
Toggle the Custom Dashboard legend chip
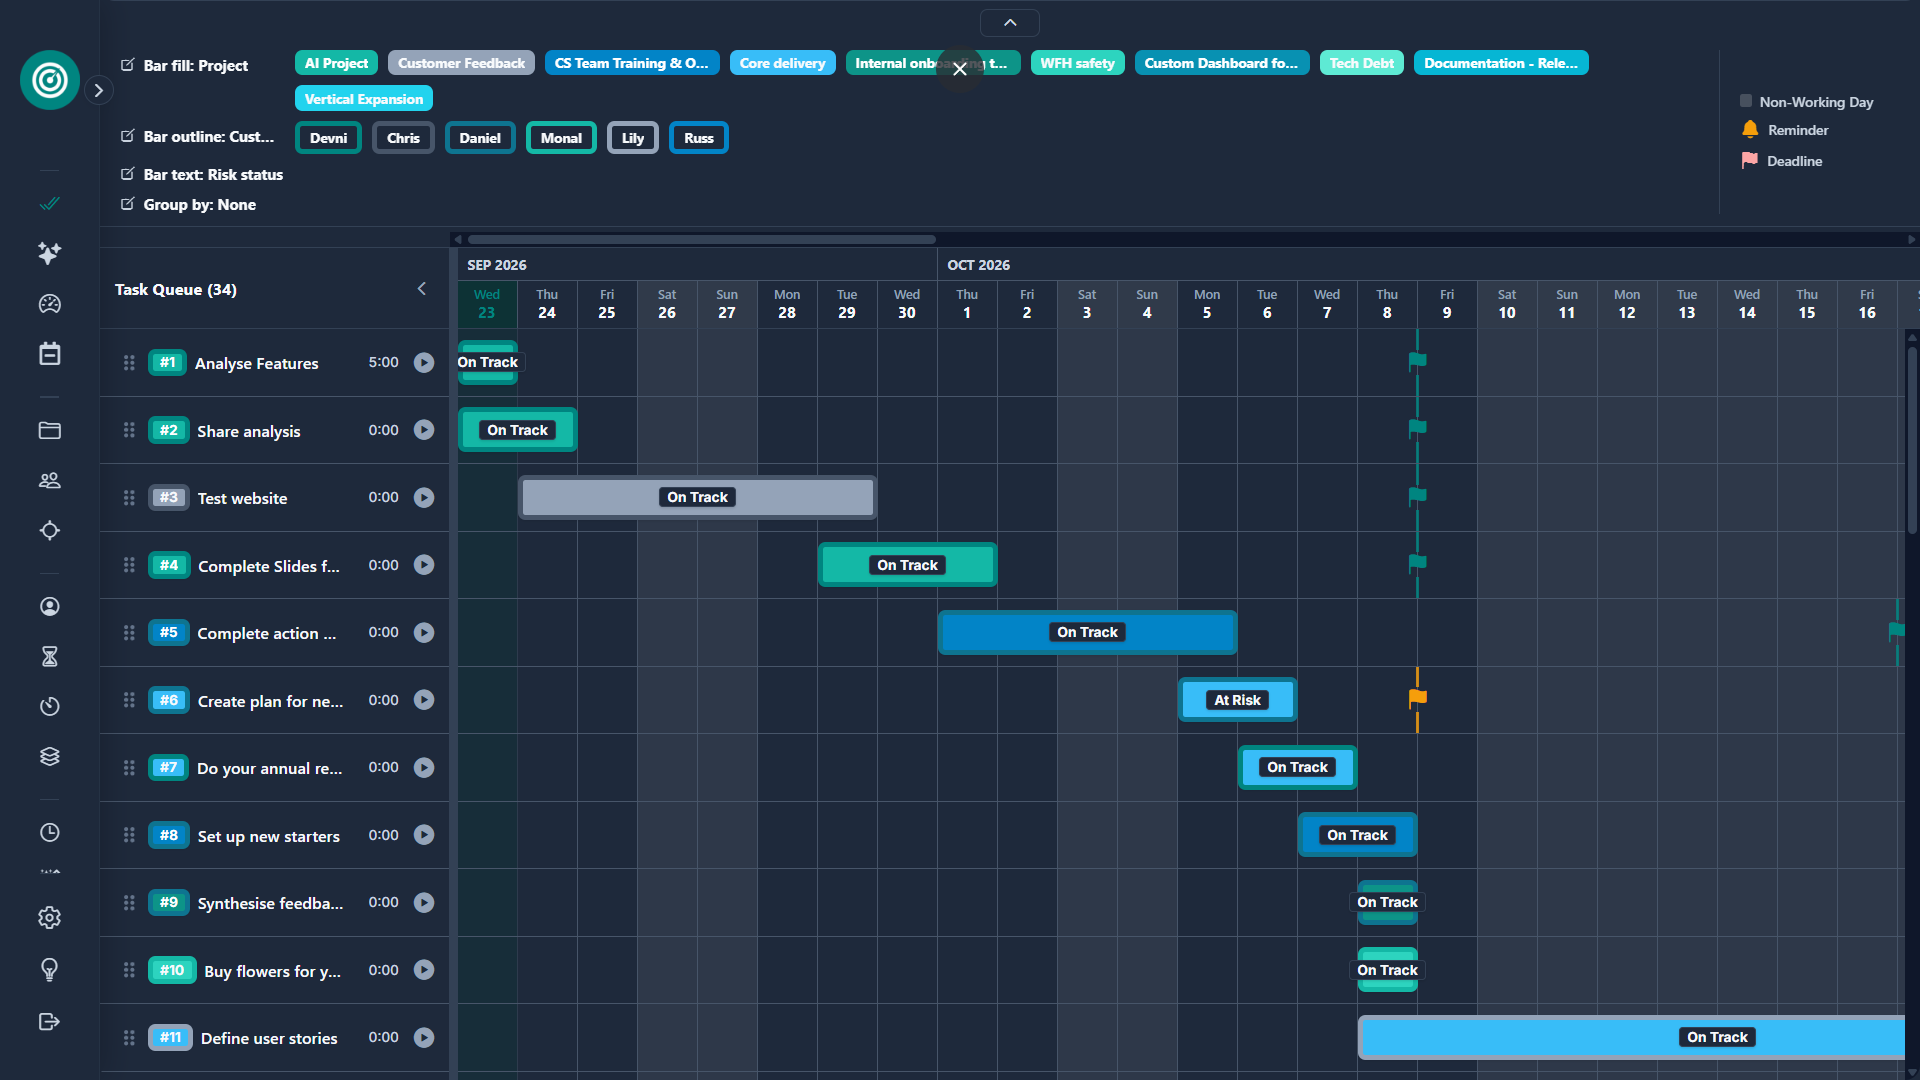pos(1222,63)
